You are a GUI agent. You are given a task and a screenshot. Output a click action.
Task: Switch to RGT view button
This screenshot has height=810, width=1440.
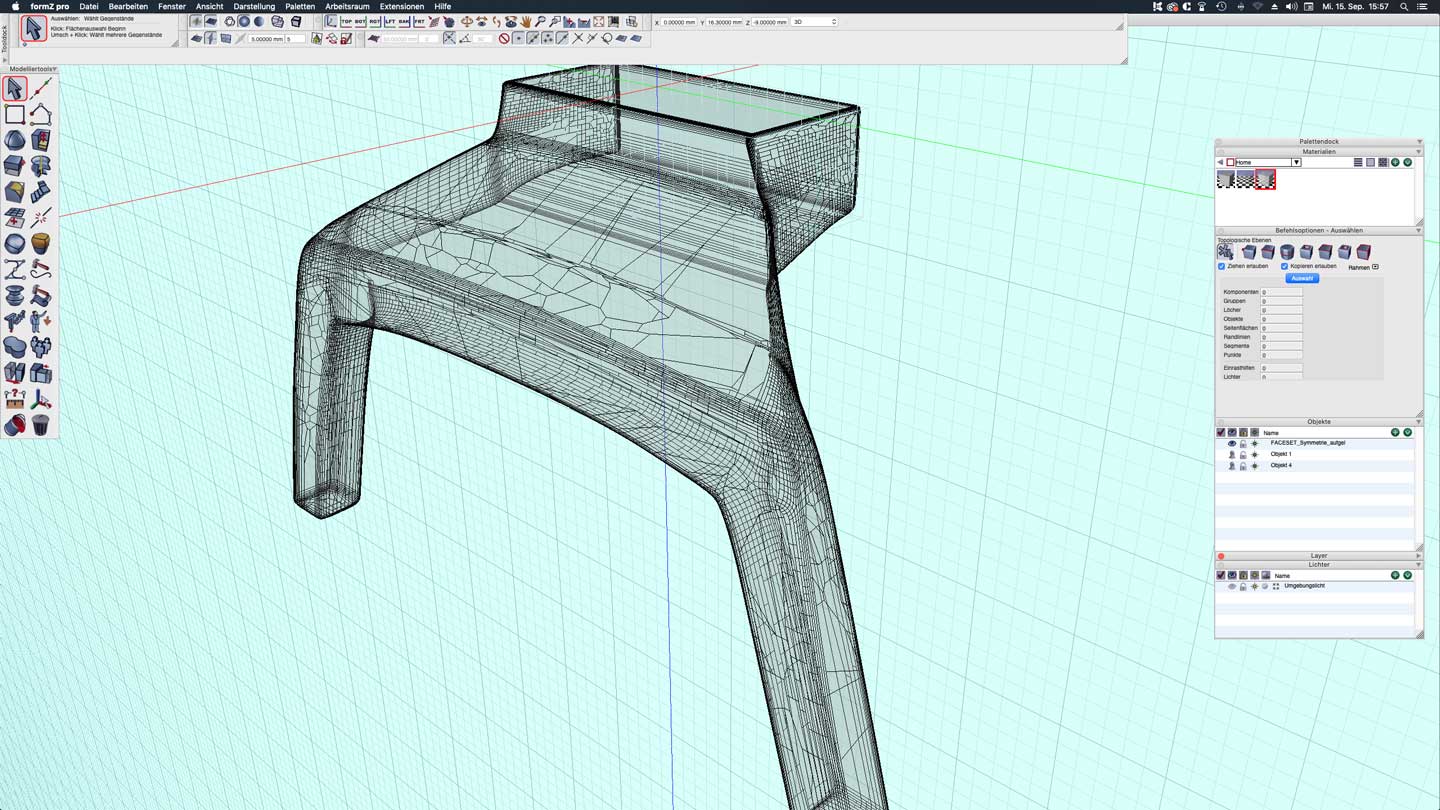coord(375,21)
